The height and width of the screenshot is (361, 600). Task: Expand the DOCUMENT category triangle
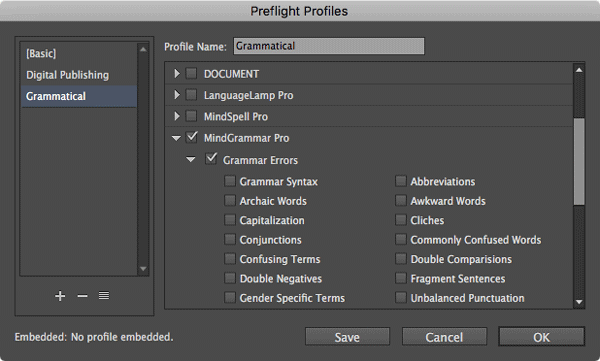tap(176, 73)
